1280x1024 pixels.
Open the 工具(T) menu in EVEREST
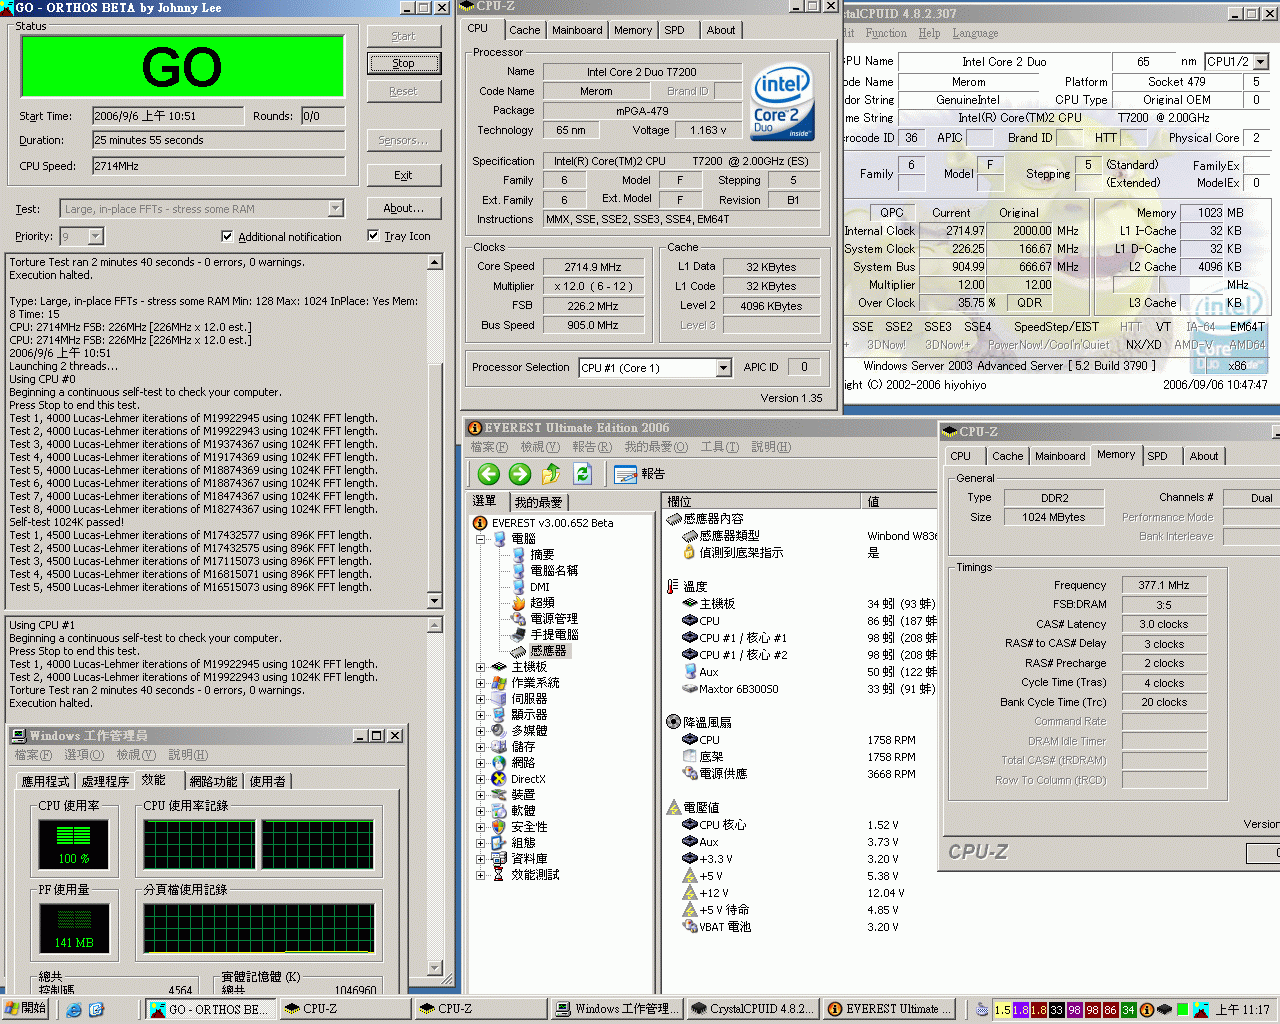719,447
